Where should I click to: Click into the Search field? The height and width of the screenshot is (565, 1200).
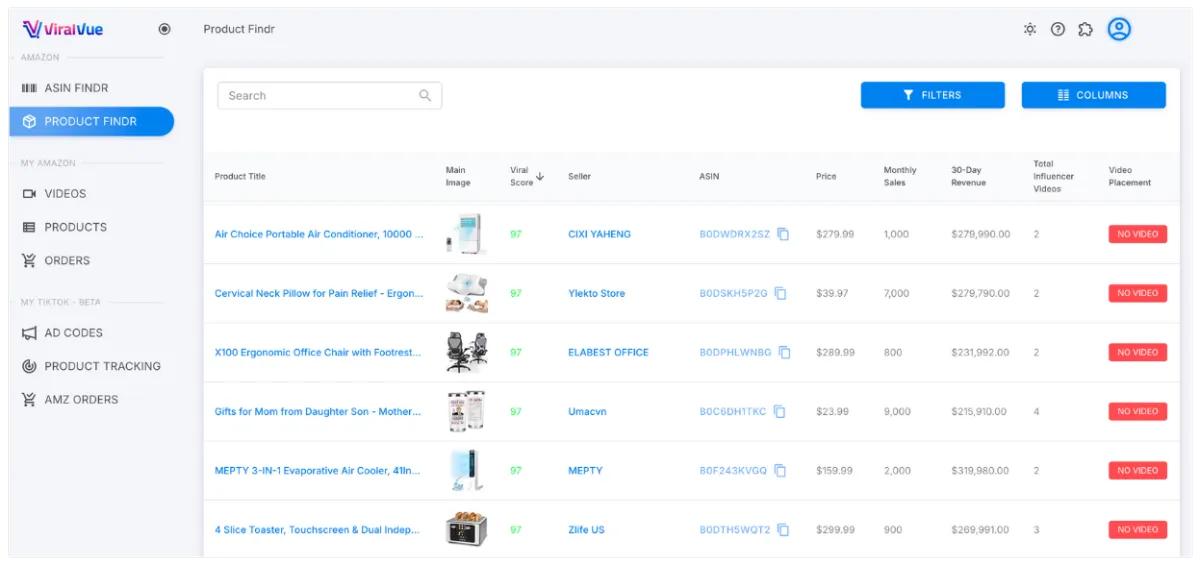point(329,96)
